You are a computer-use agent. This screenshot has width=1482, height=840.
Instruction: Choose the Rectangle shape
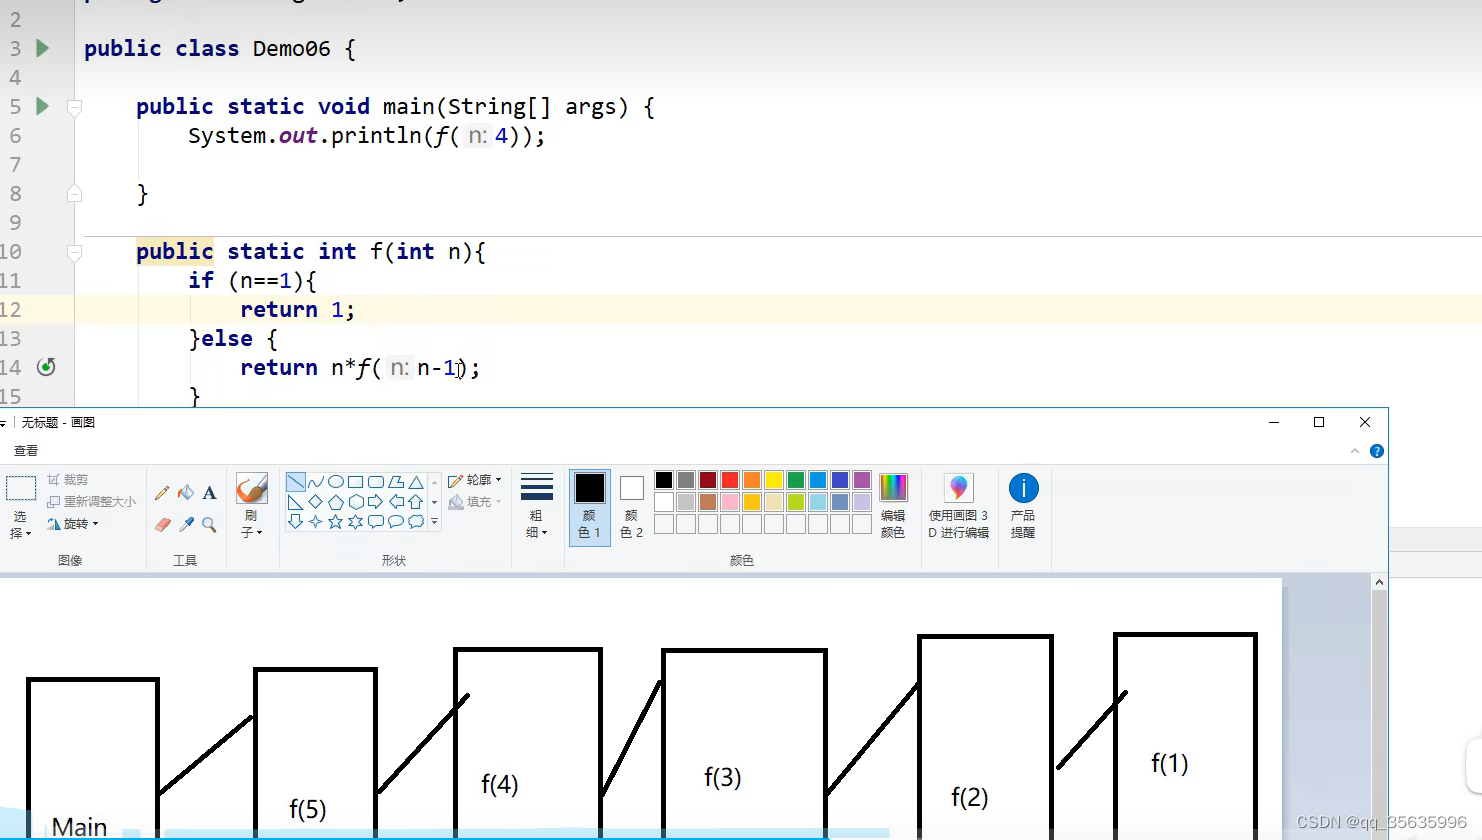tap(356, 482)
